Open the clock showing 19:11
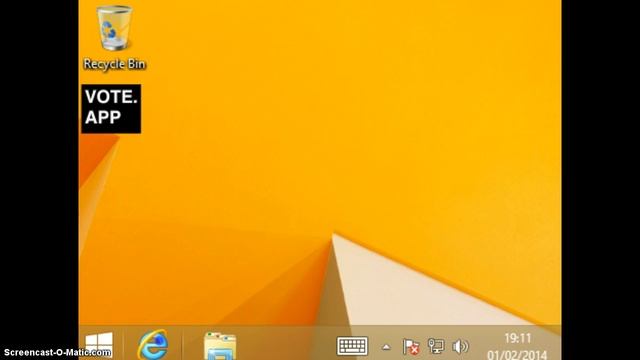The width and height of the screenshot is (640, 360). click(518, 338)
